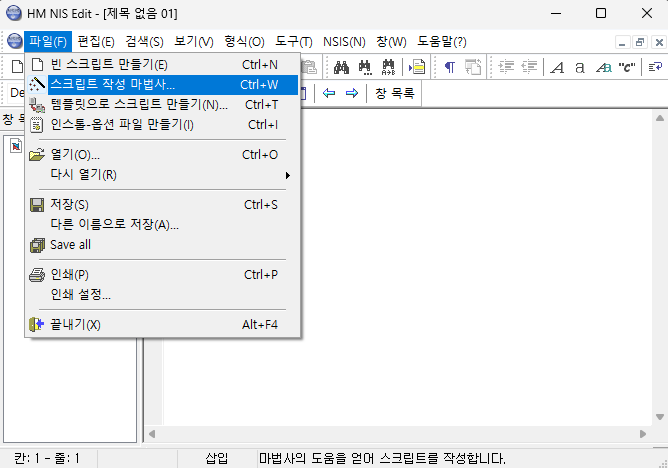Click the copy windows toolbar icon

(x=473, y=67)
